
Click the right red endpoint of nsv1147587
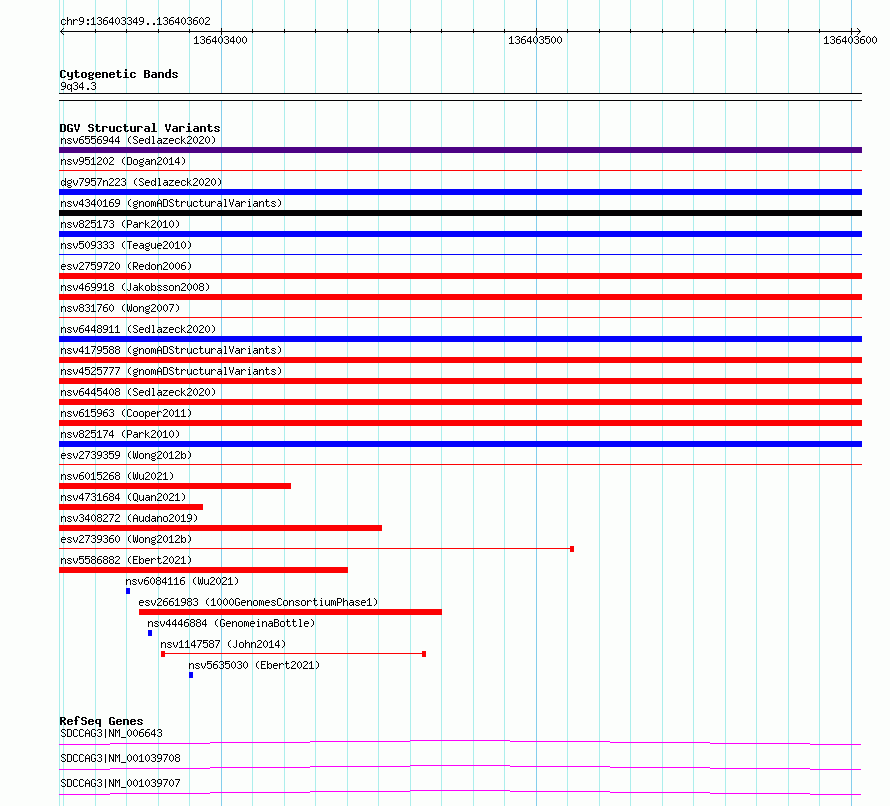click(x=424, y=654)
